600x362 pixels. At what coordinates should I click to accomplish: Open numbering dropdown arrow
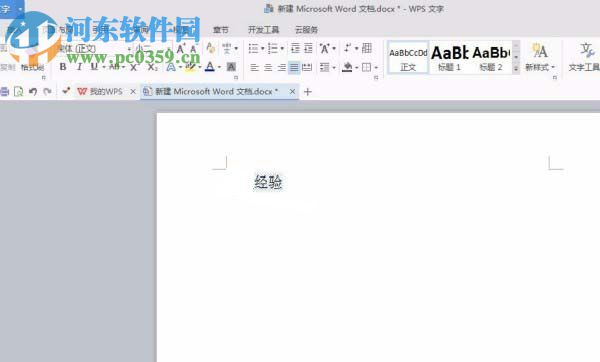click(282, 49)
